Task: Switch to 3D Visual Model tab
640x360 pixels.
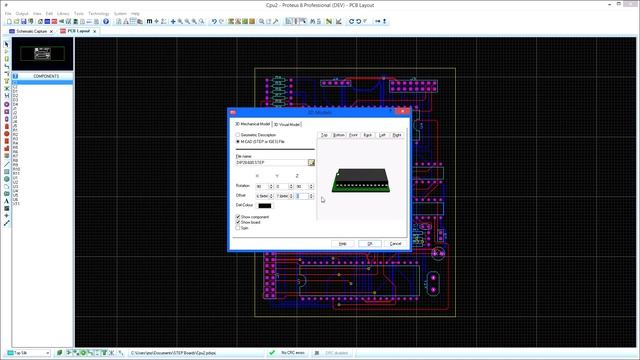Action: pyautogui.click(x=287, y=124)
